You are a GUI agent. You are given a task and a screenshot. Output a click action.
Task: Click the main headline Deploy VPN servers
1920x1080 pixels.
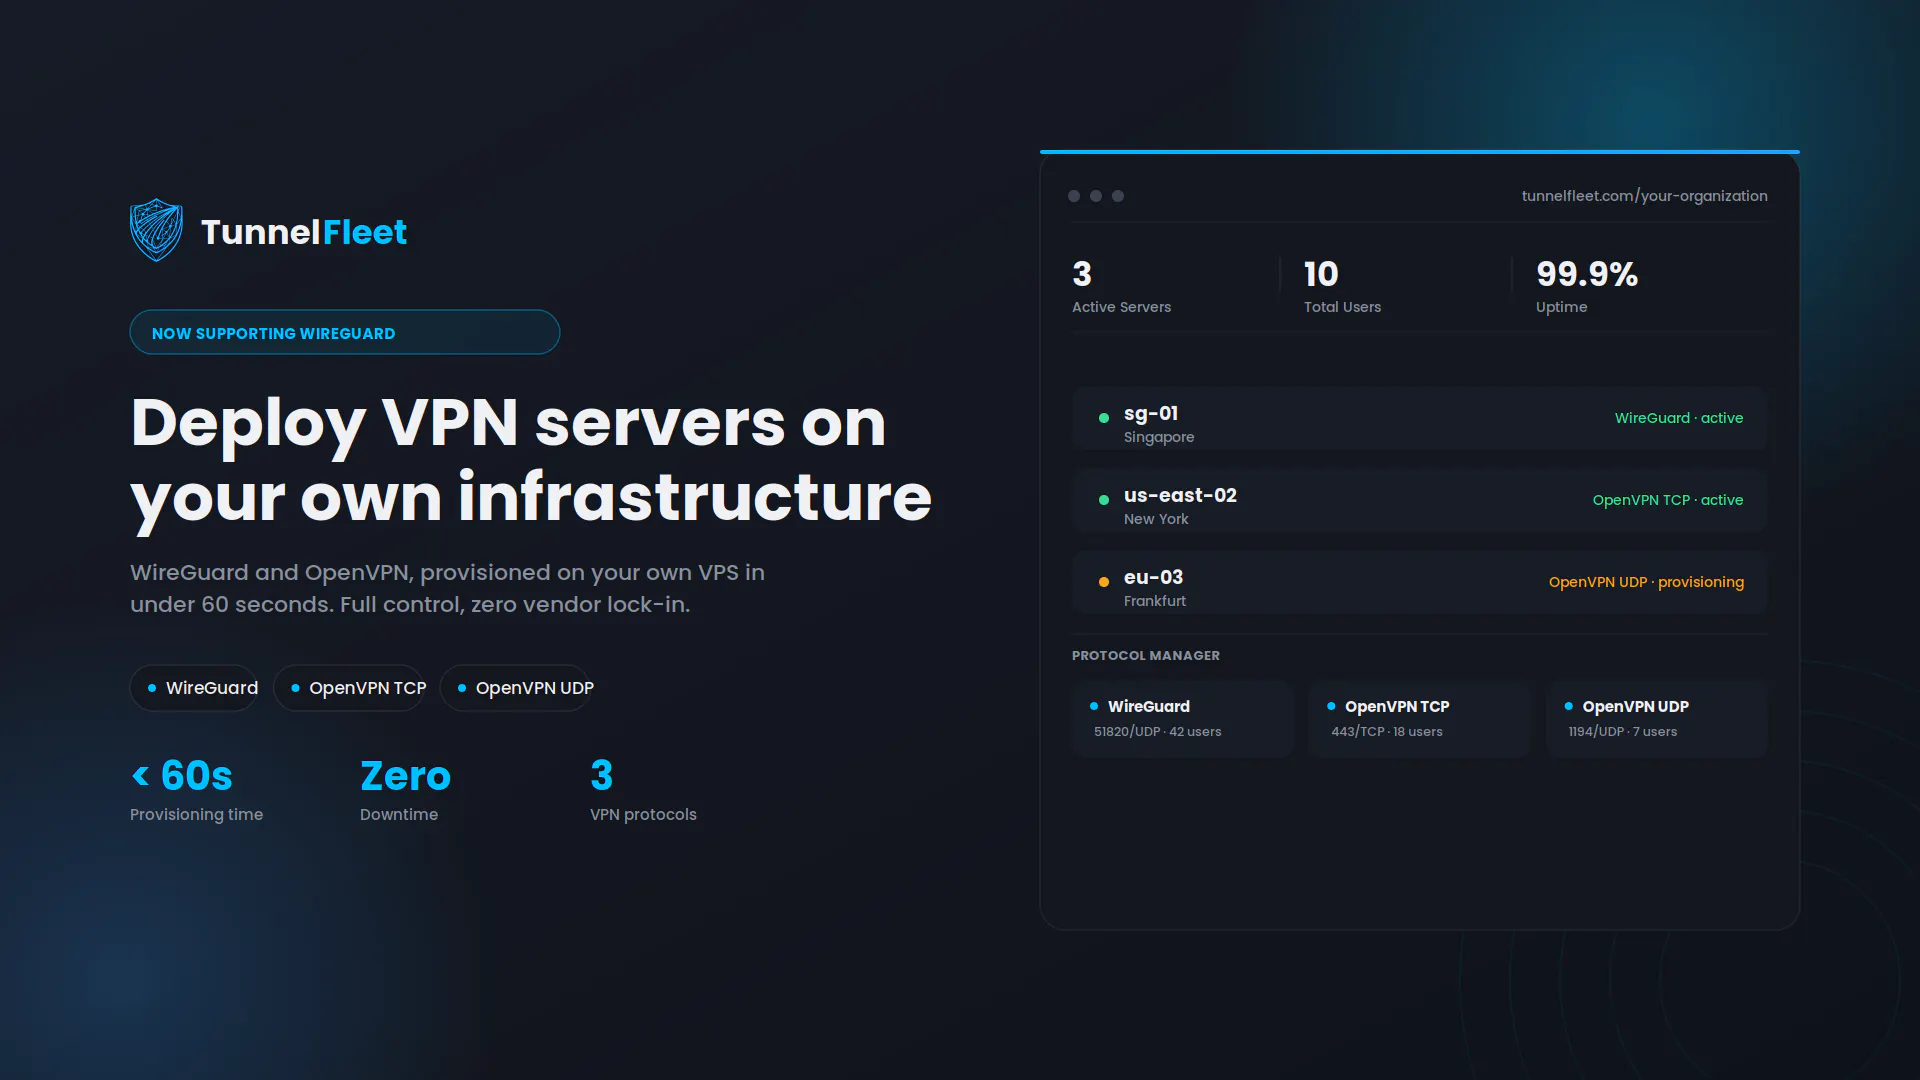tap(531, 459)
